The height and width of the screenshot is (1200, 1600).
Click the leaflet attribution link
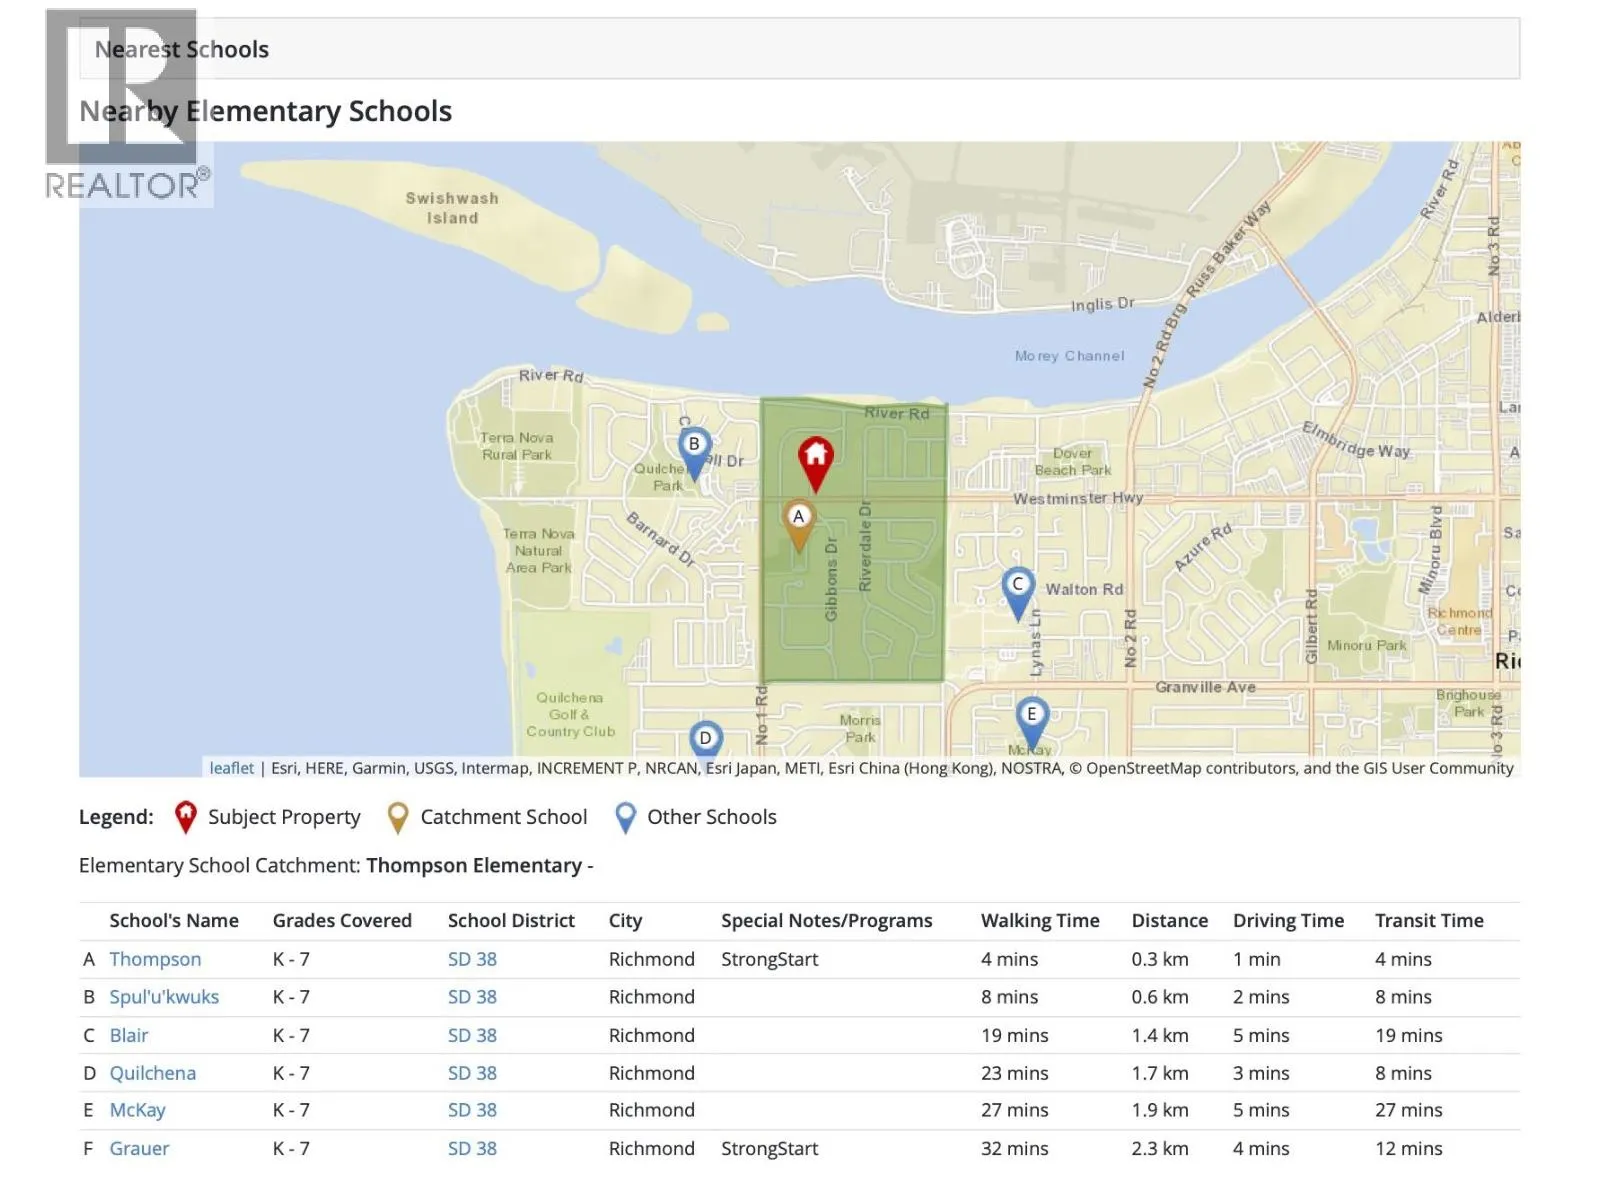pyautogui.click(x=231, y=768)
